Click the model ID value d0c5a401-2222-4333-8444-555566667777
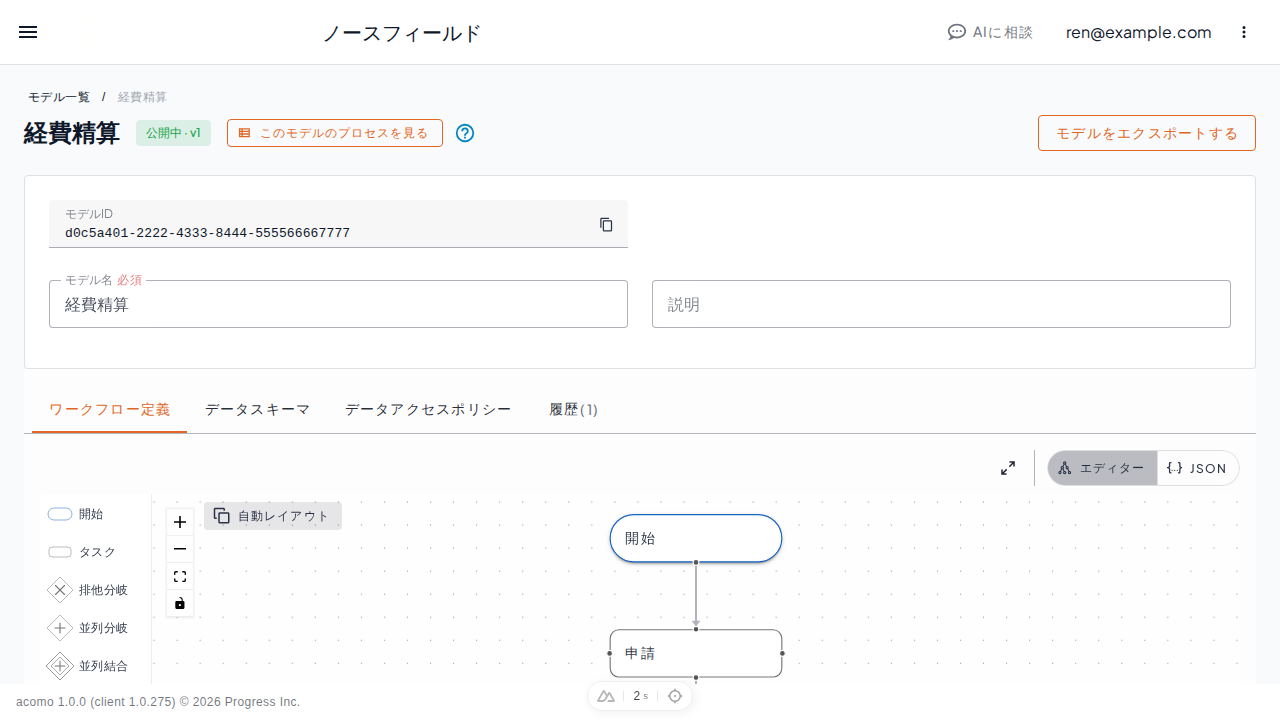 tap(207, 233)
